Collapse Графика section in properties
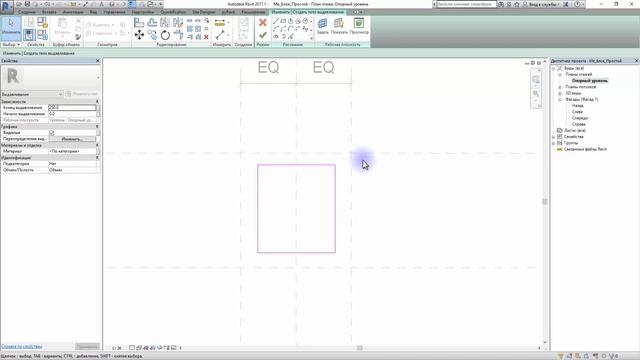 (x=97, y=127)
